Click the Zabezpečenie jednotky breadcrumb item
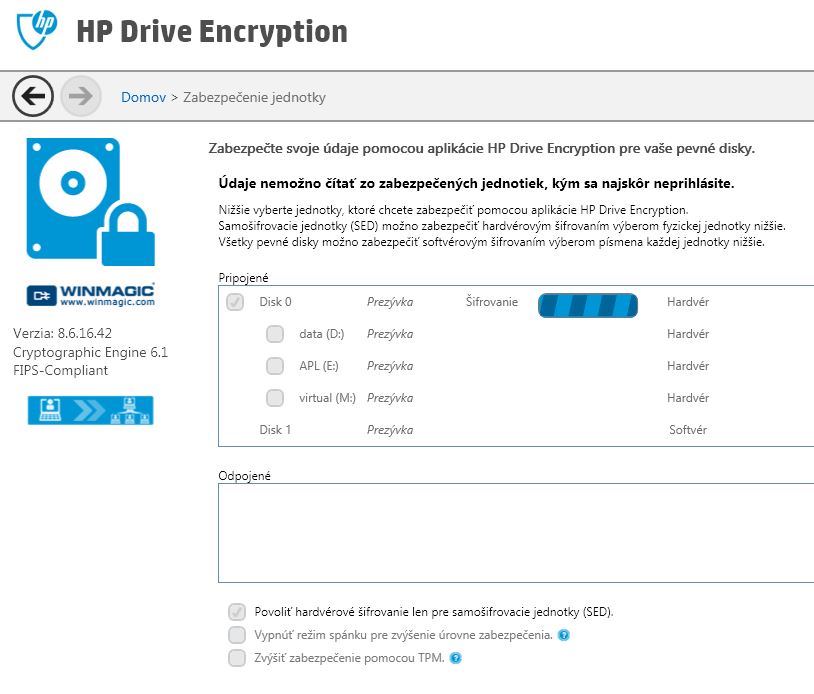The image size is (814, 694). pos(254,97)
